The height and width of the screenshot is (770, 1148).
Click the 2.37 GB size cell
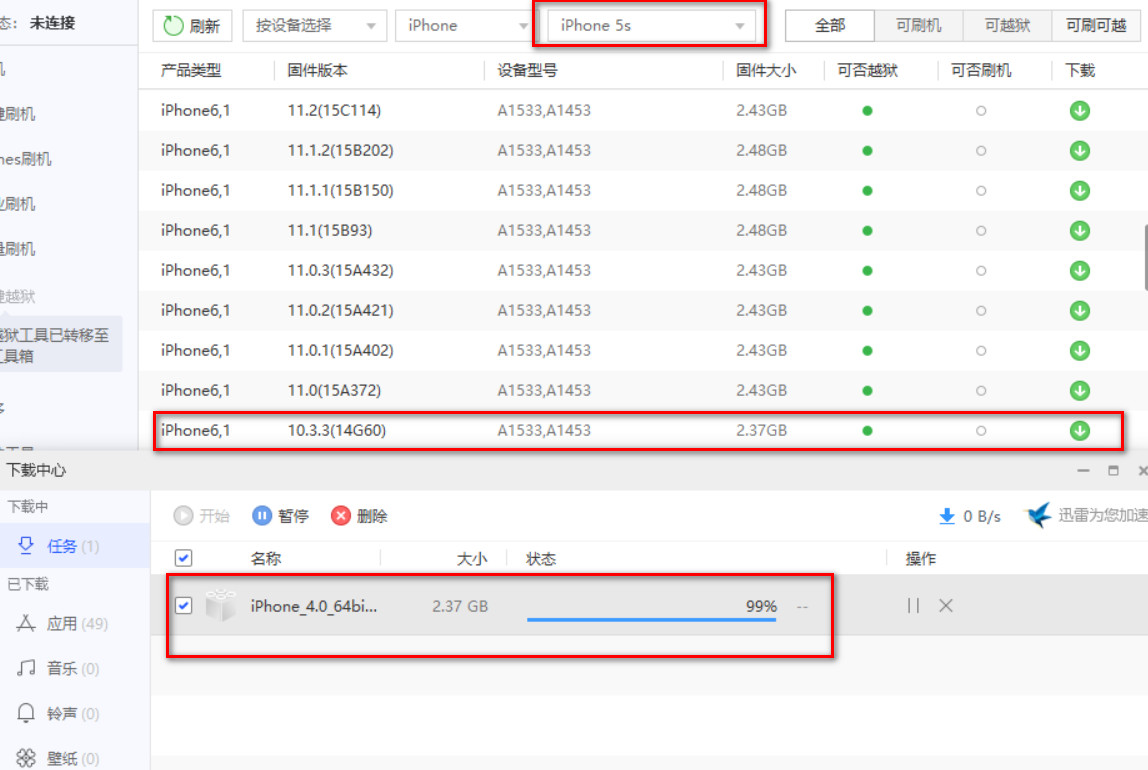pos(460,606)
